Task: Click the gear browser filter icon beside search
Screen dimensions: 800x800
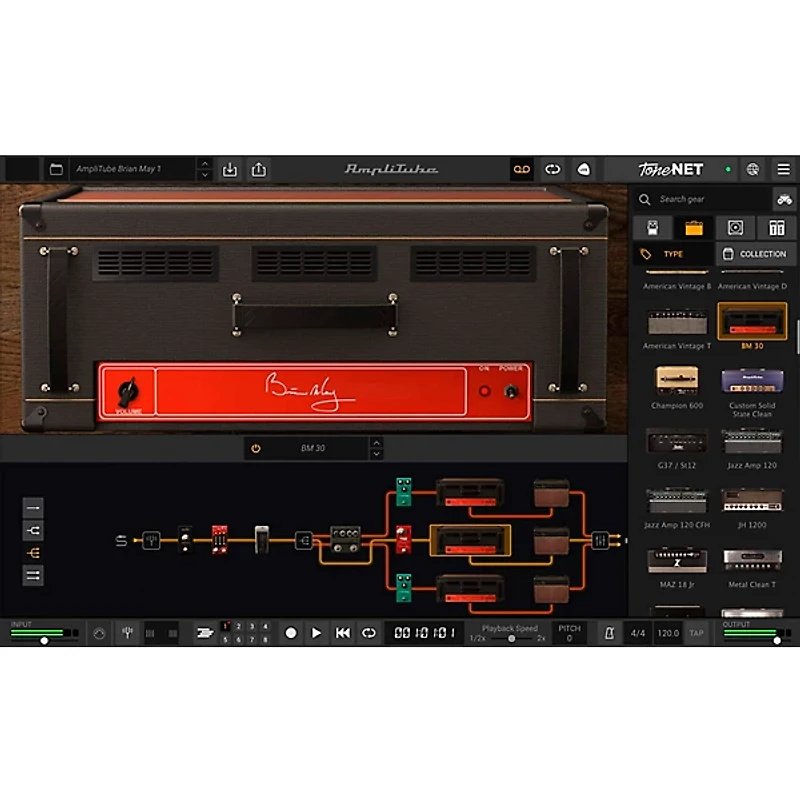Action: (x=784, y=199)
